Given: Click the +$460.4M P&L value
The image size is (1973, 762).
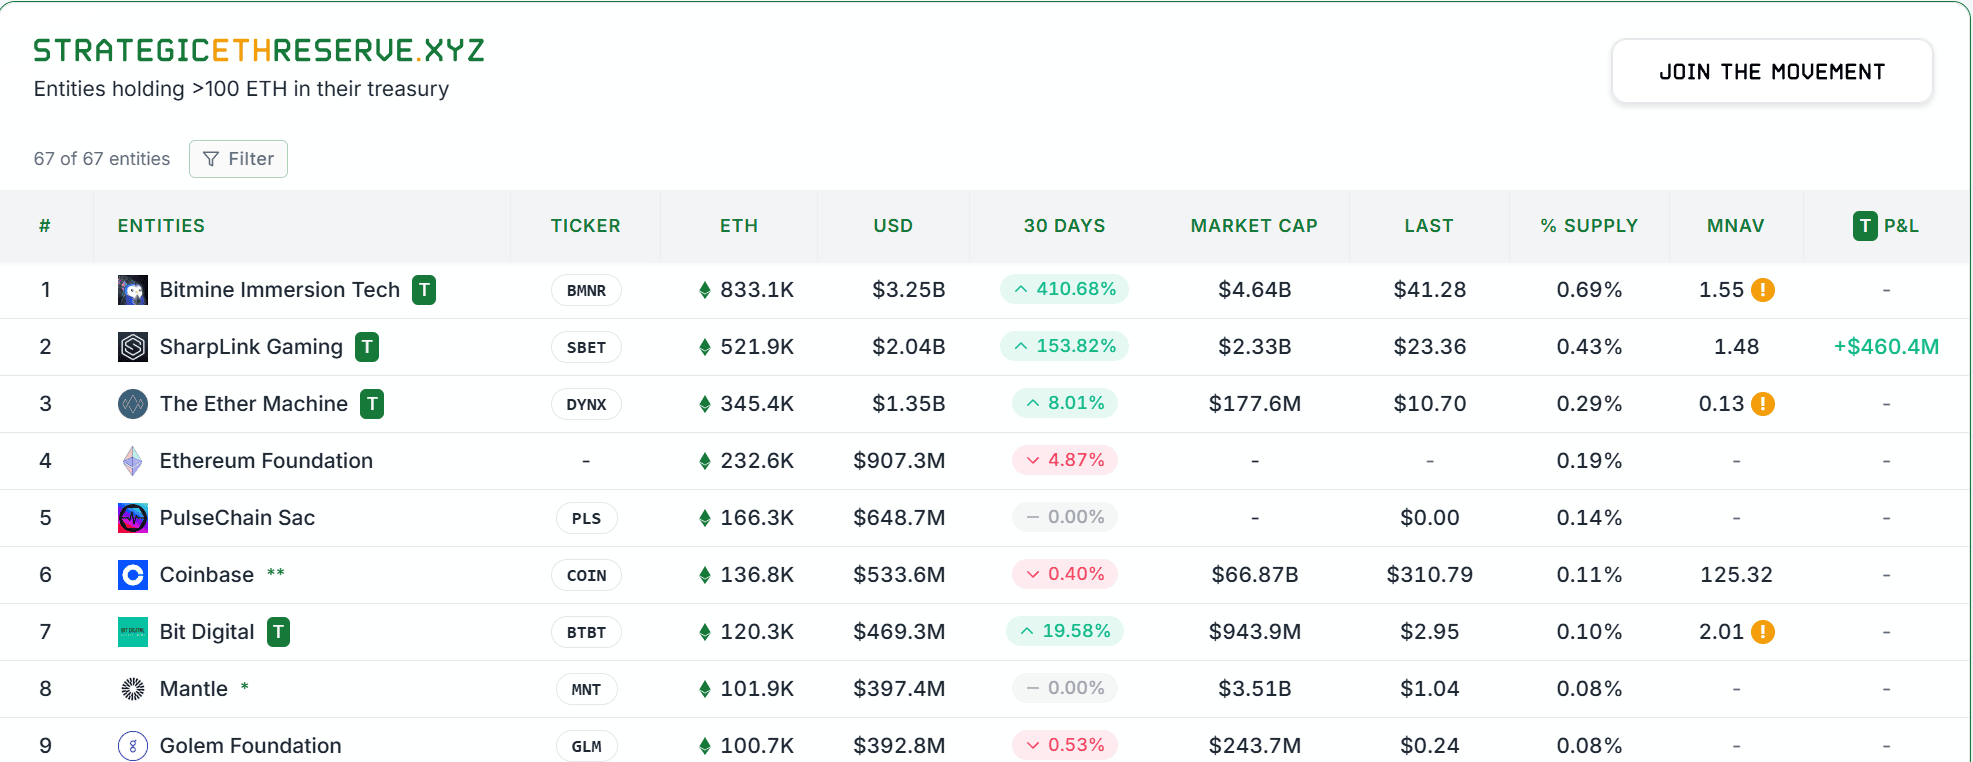Looking at the screenshot, I should tap(1886, 347).
